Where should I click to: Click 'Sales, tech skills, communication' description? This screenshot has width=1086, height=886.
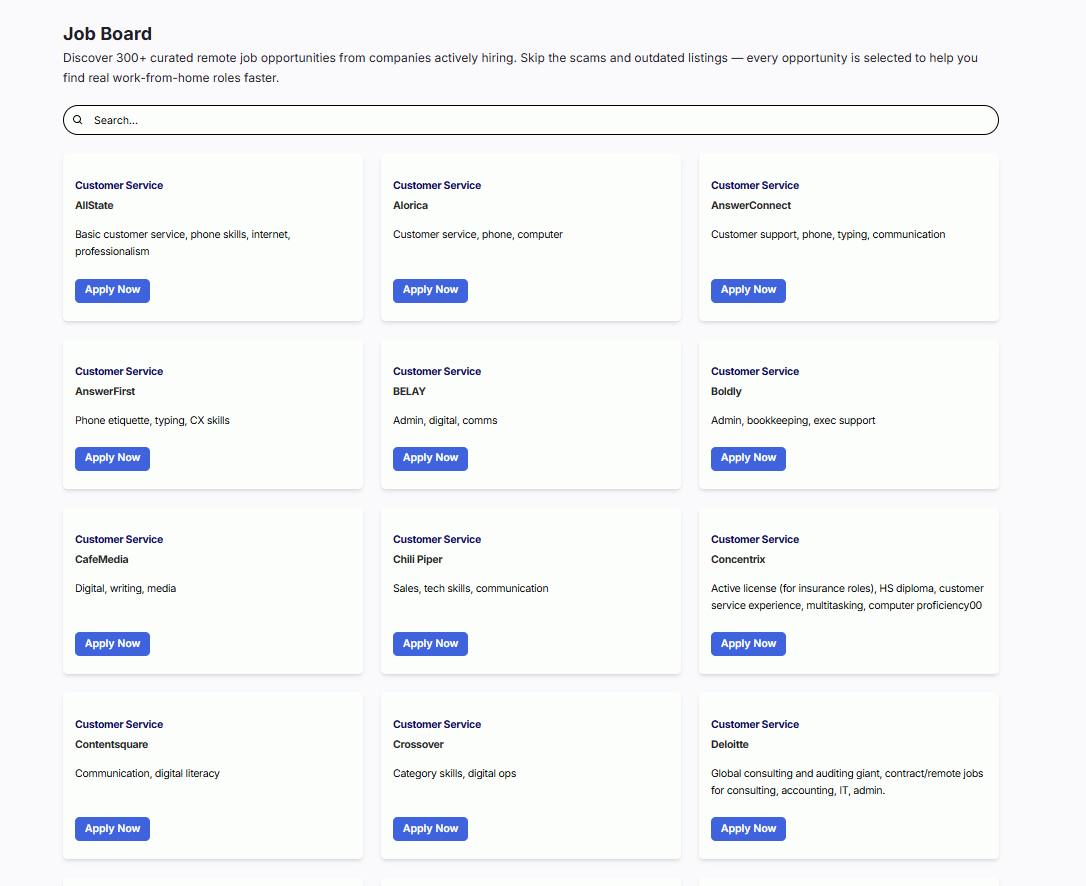(x=471, y=589)
